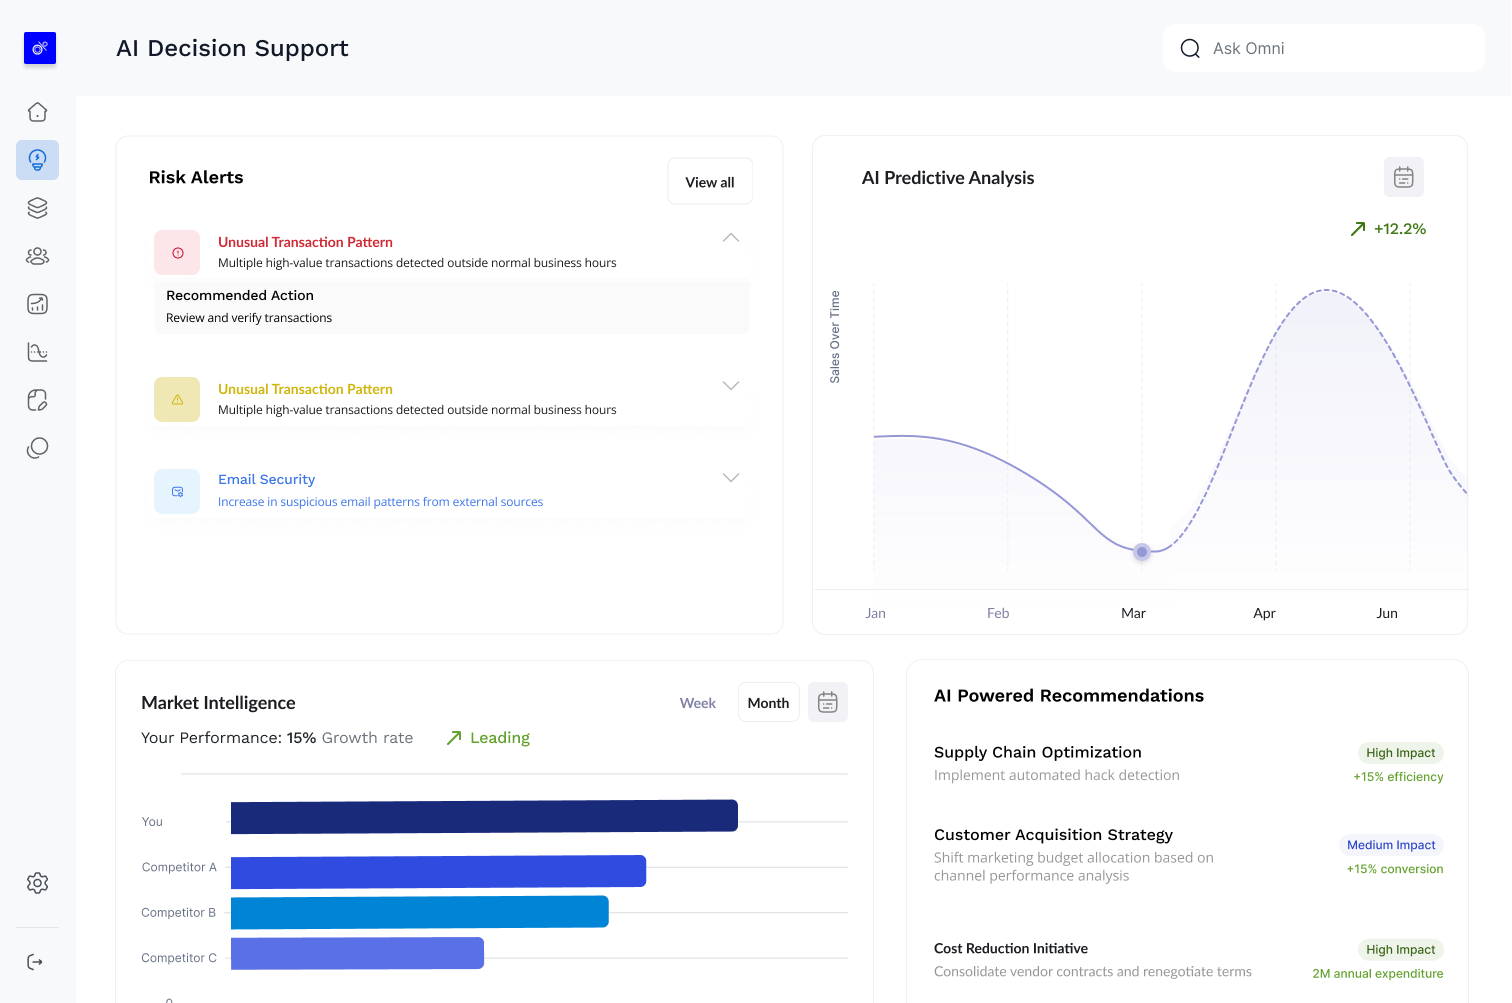Collapse the red Unusual Transaction Pattern alert
Image resolution: width=1512 pixels, height=1003 pixels.
[x=731, y=238]
